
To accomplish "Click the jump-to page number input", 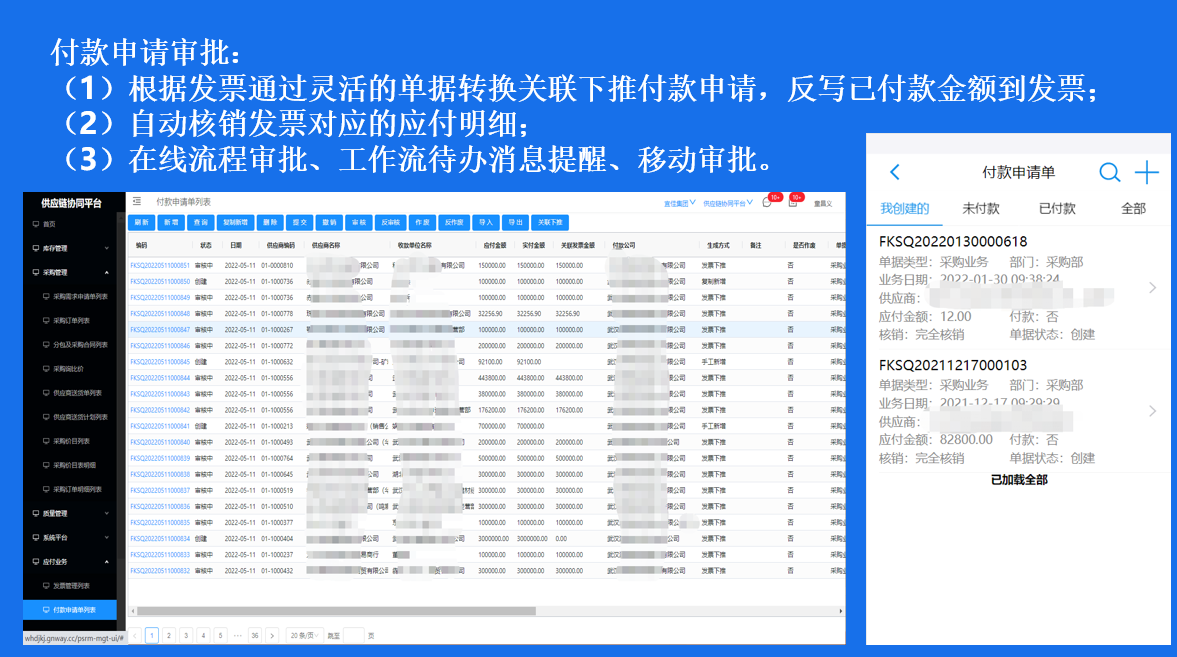I will [354, 635].
